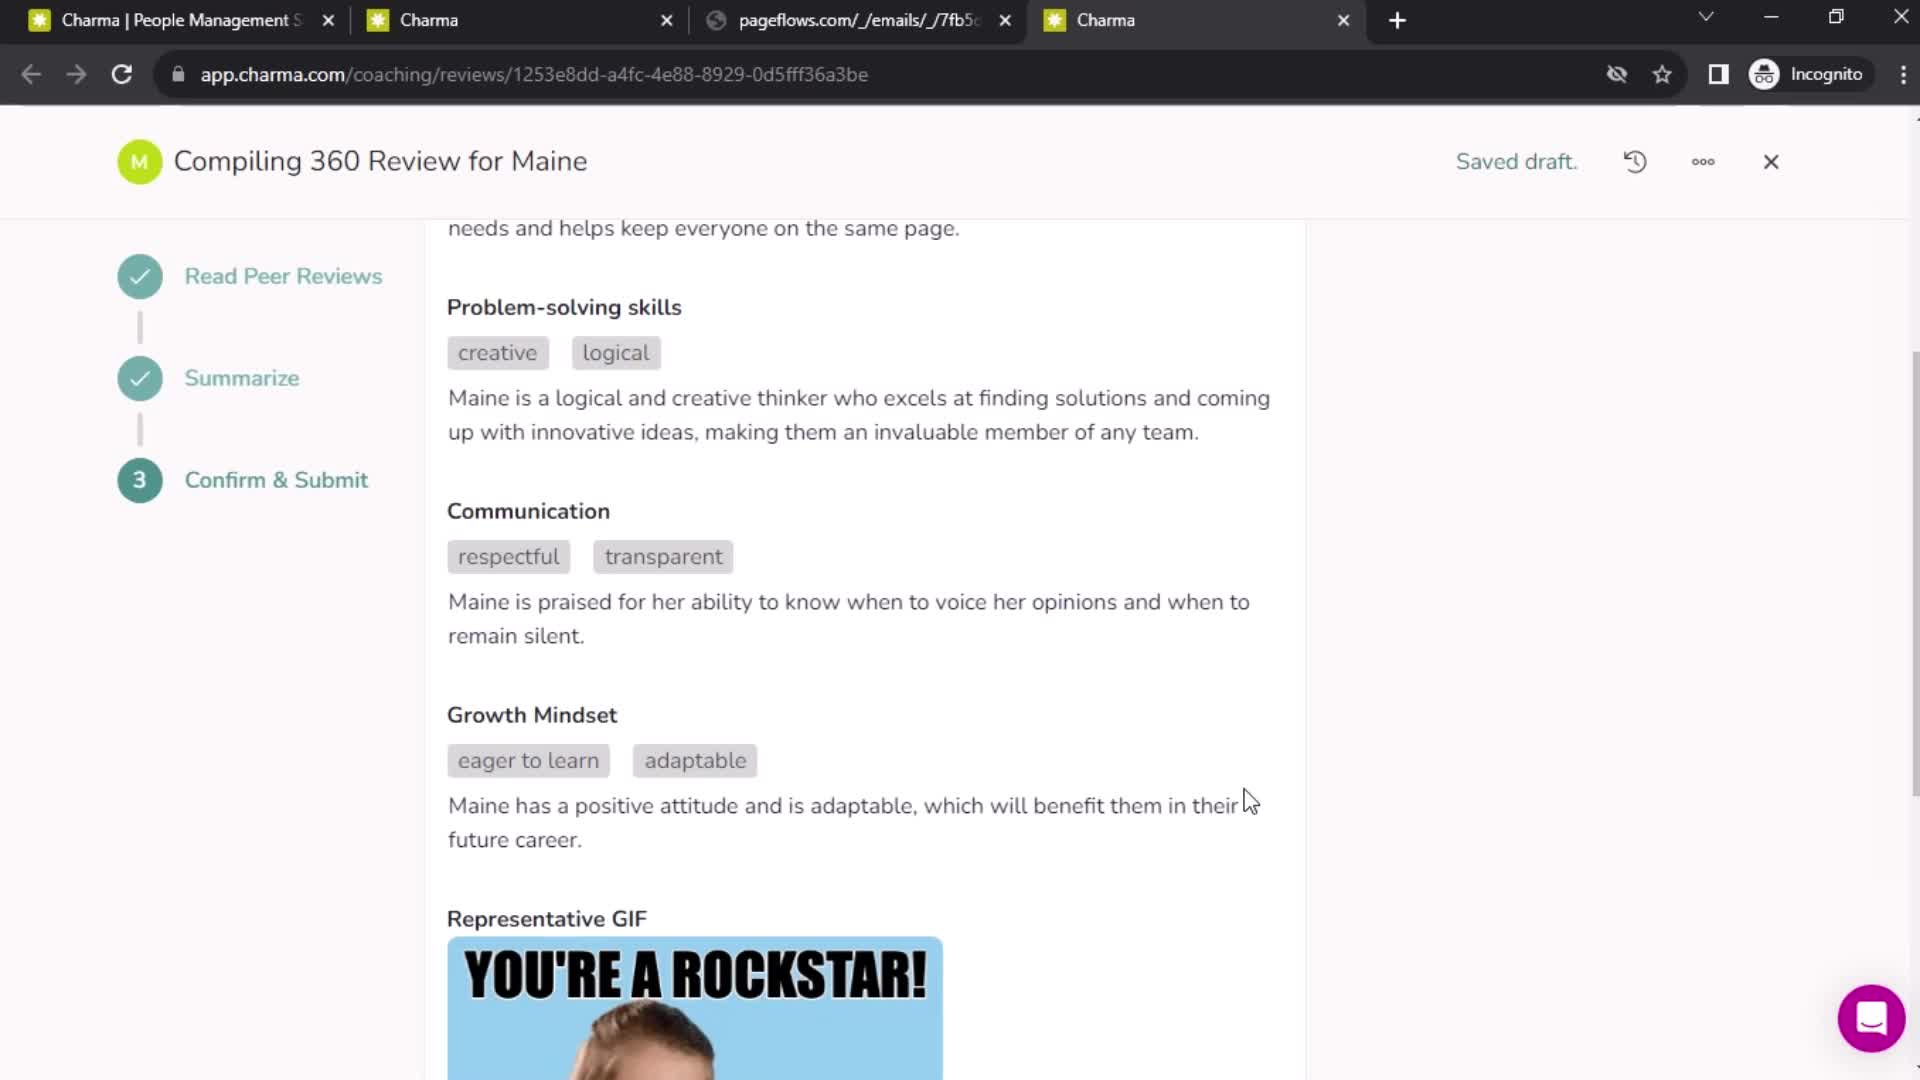The height and width of the screenshot is (1080, 1920).
Task: Open the chat support bubble
Action: [x=1871, y=1018]
